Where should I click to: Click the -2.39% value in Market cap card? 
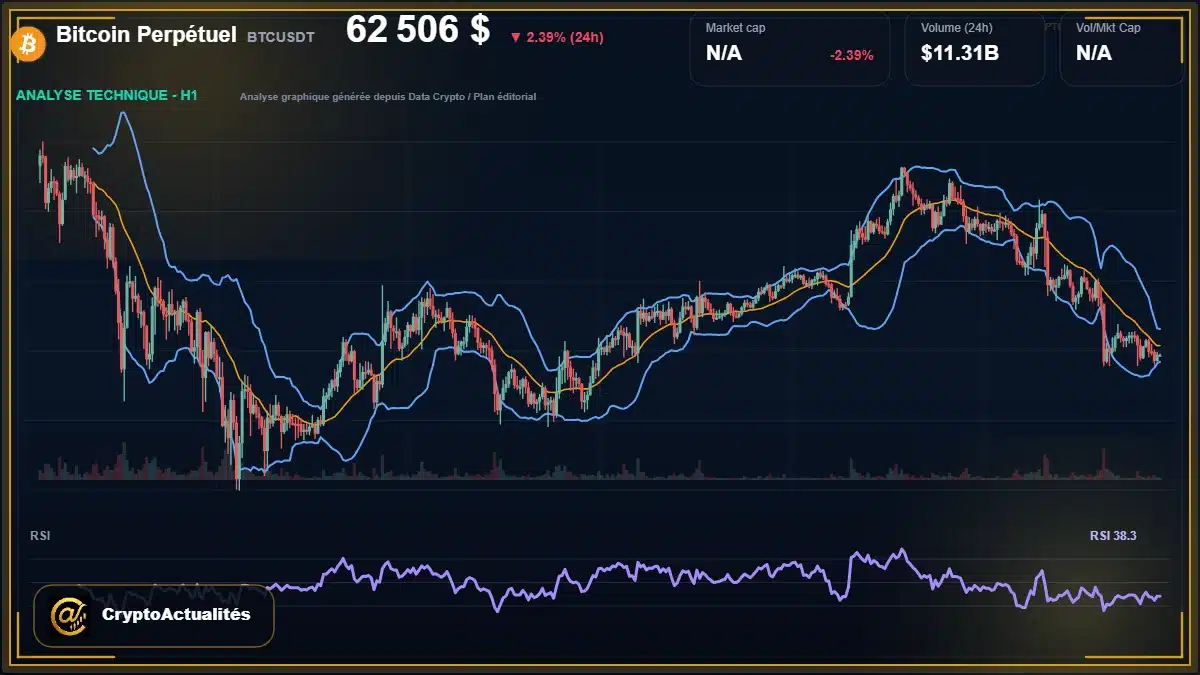point(852,55)
